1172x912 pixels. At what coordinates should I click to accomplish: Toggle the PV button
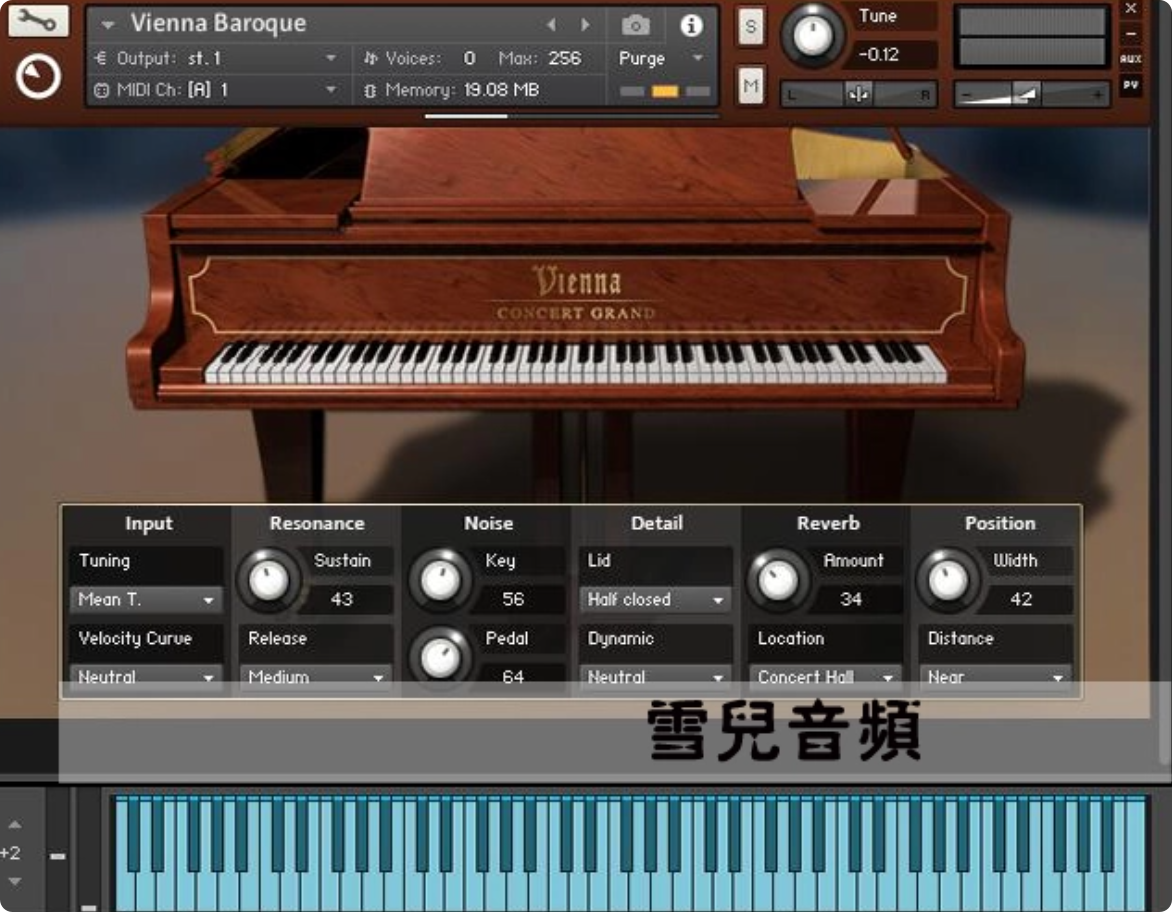pos(1130,85)
